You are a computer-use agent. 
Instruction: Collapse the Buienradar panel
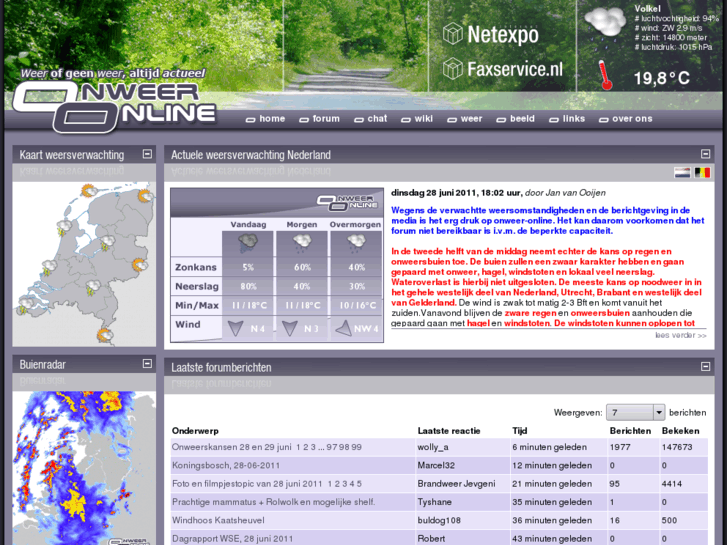pos(147,365)
